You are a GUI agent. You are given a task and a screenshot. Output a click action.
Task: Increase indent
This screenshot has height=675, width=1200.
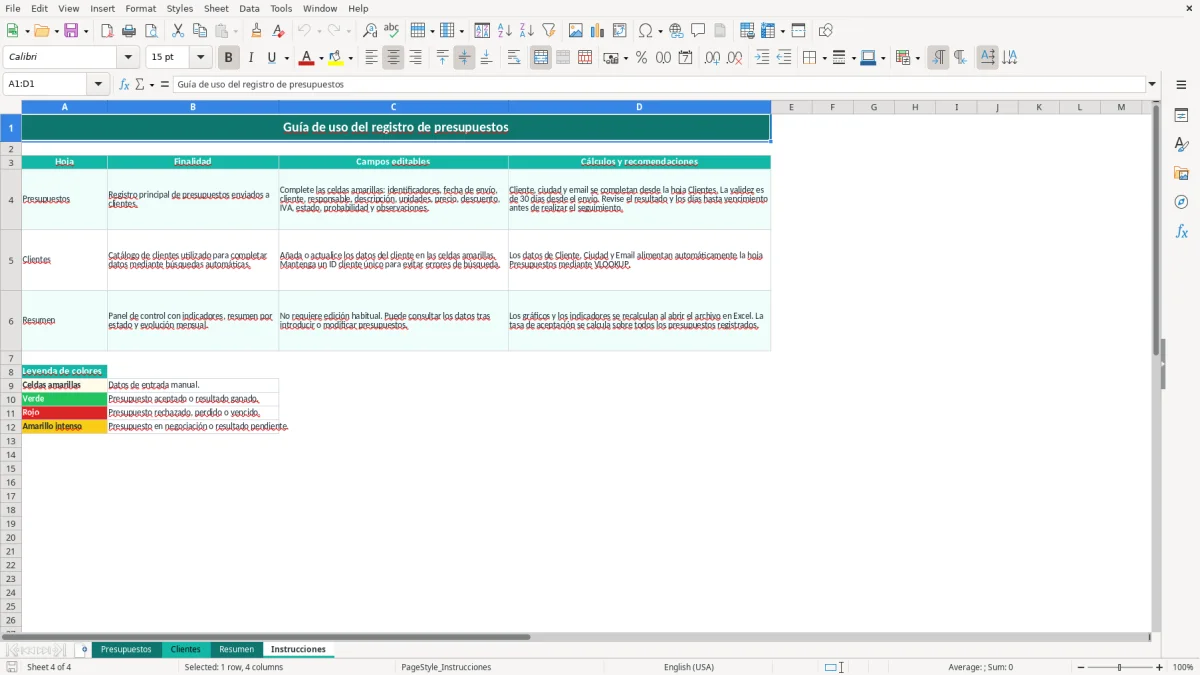pos(762,58)
